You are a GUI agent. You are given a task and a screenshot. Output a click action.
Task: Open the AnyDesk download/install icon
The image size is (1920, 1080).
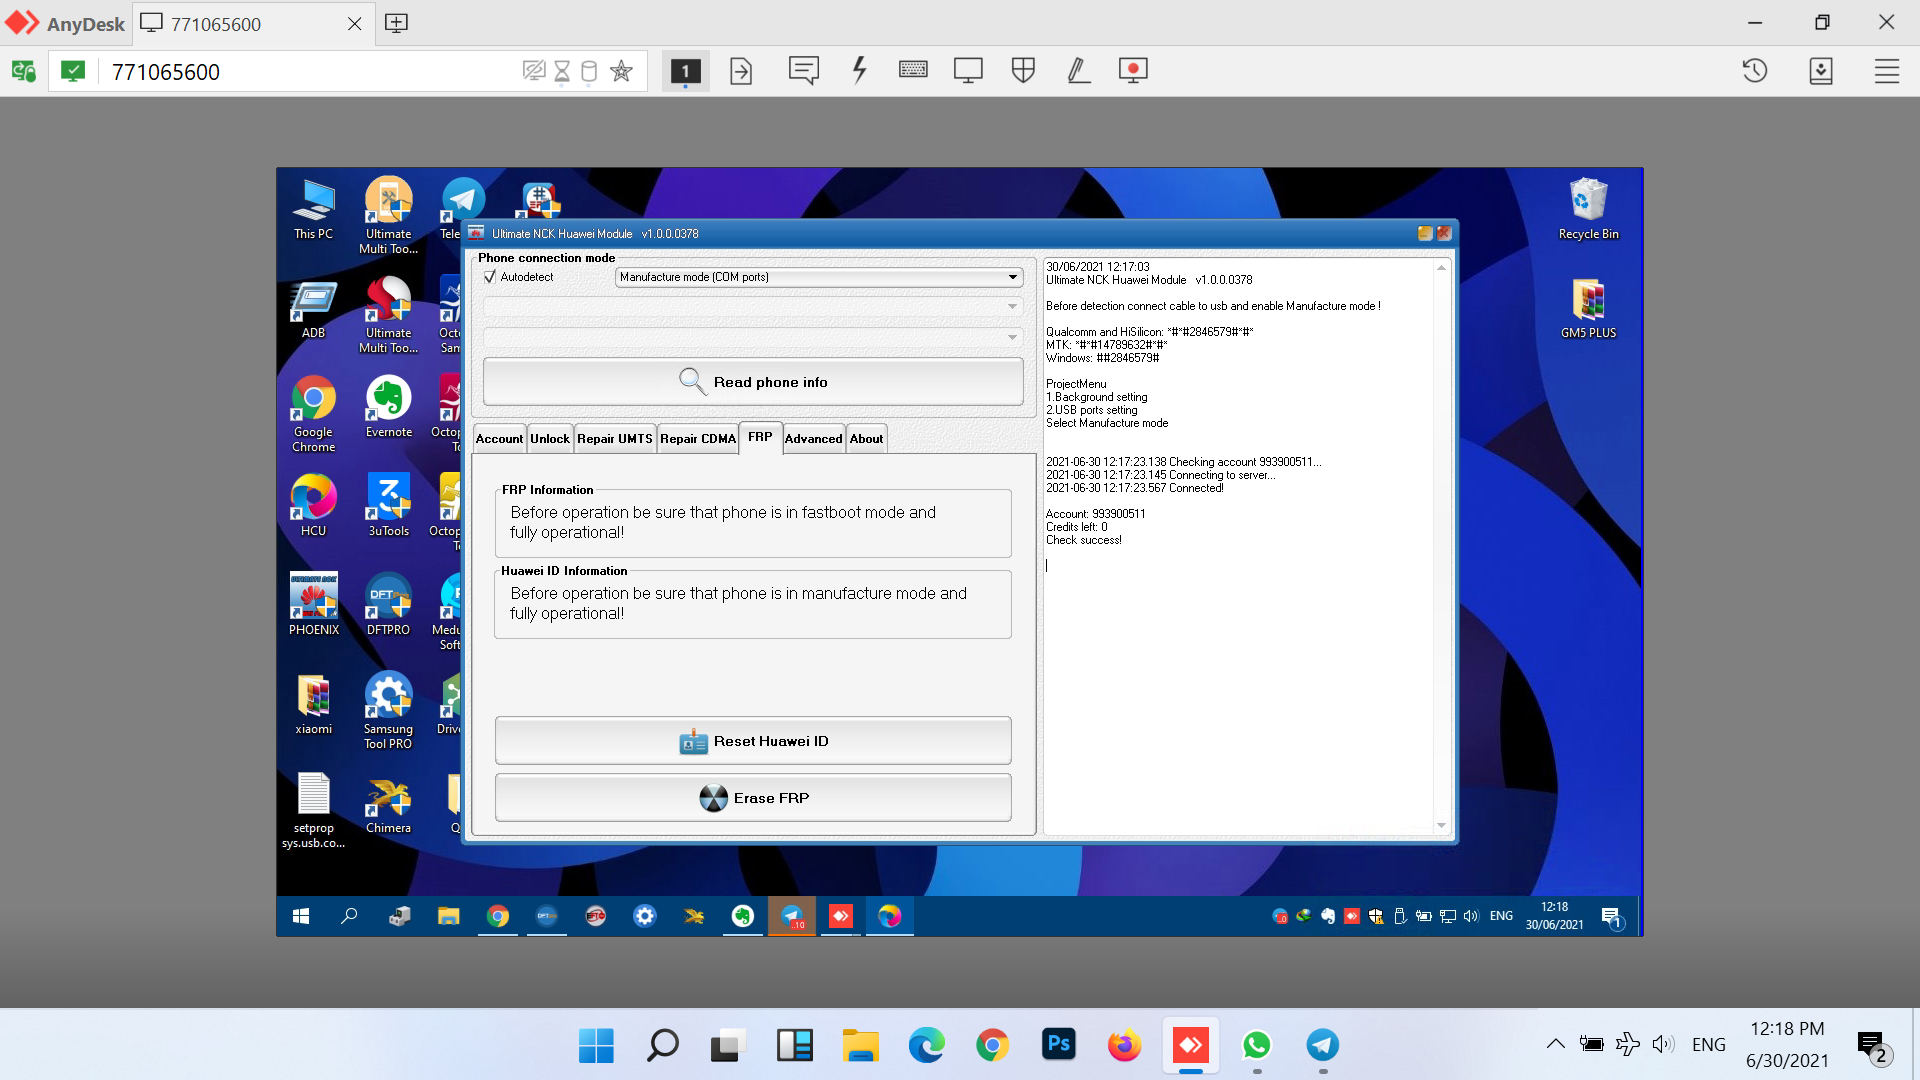(x=1821, y=71)
